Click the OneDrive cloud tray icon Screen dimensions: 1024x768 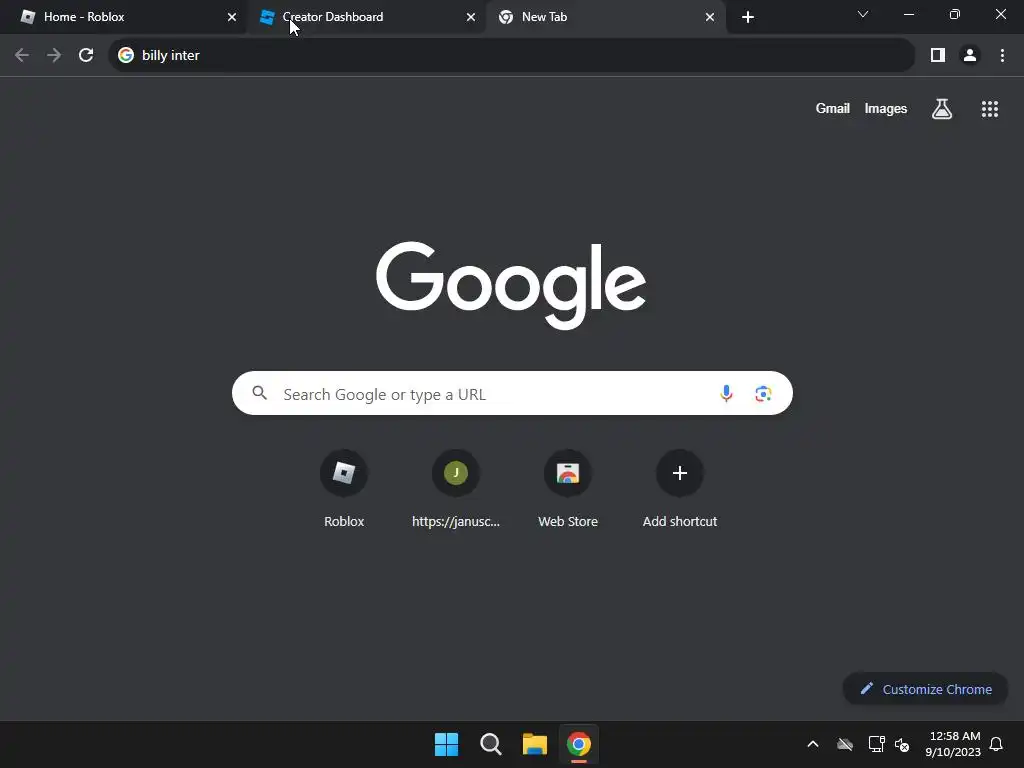coord(845,744)
